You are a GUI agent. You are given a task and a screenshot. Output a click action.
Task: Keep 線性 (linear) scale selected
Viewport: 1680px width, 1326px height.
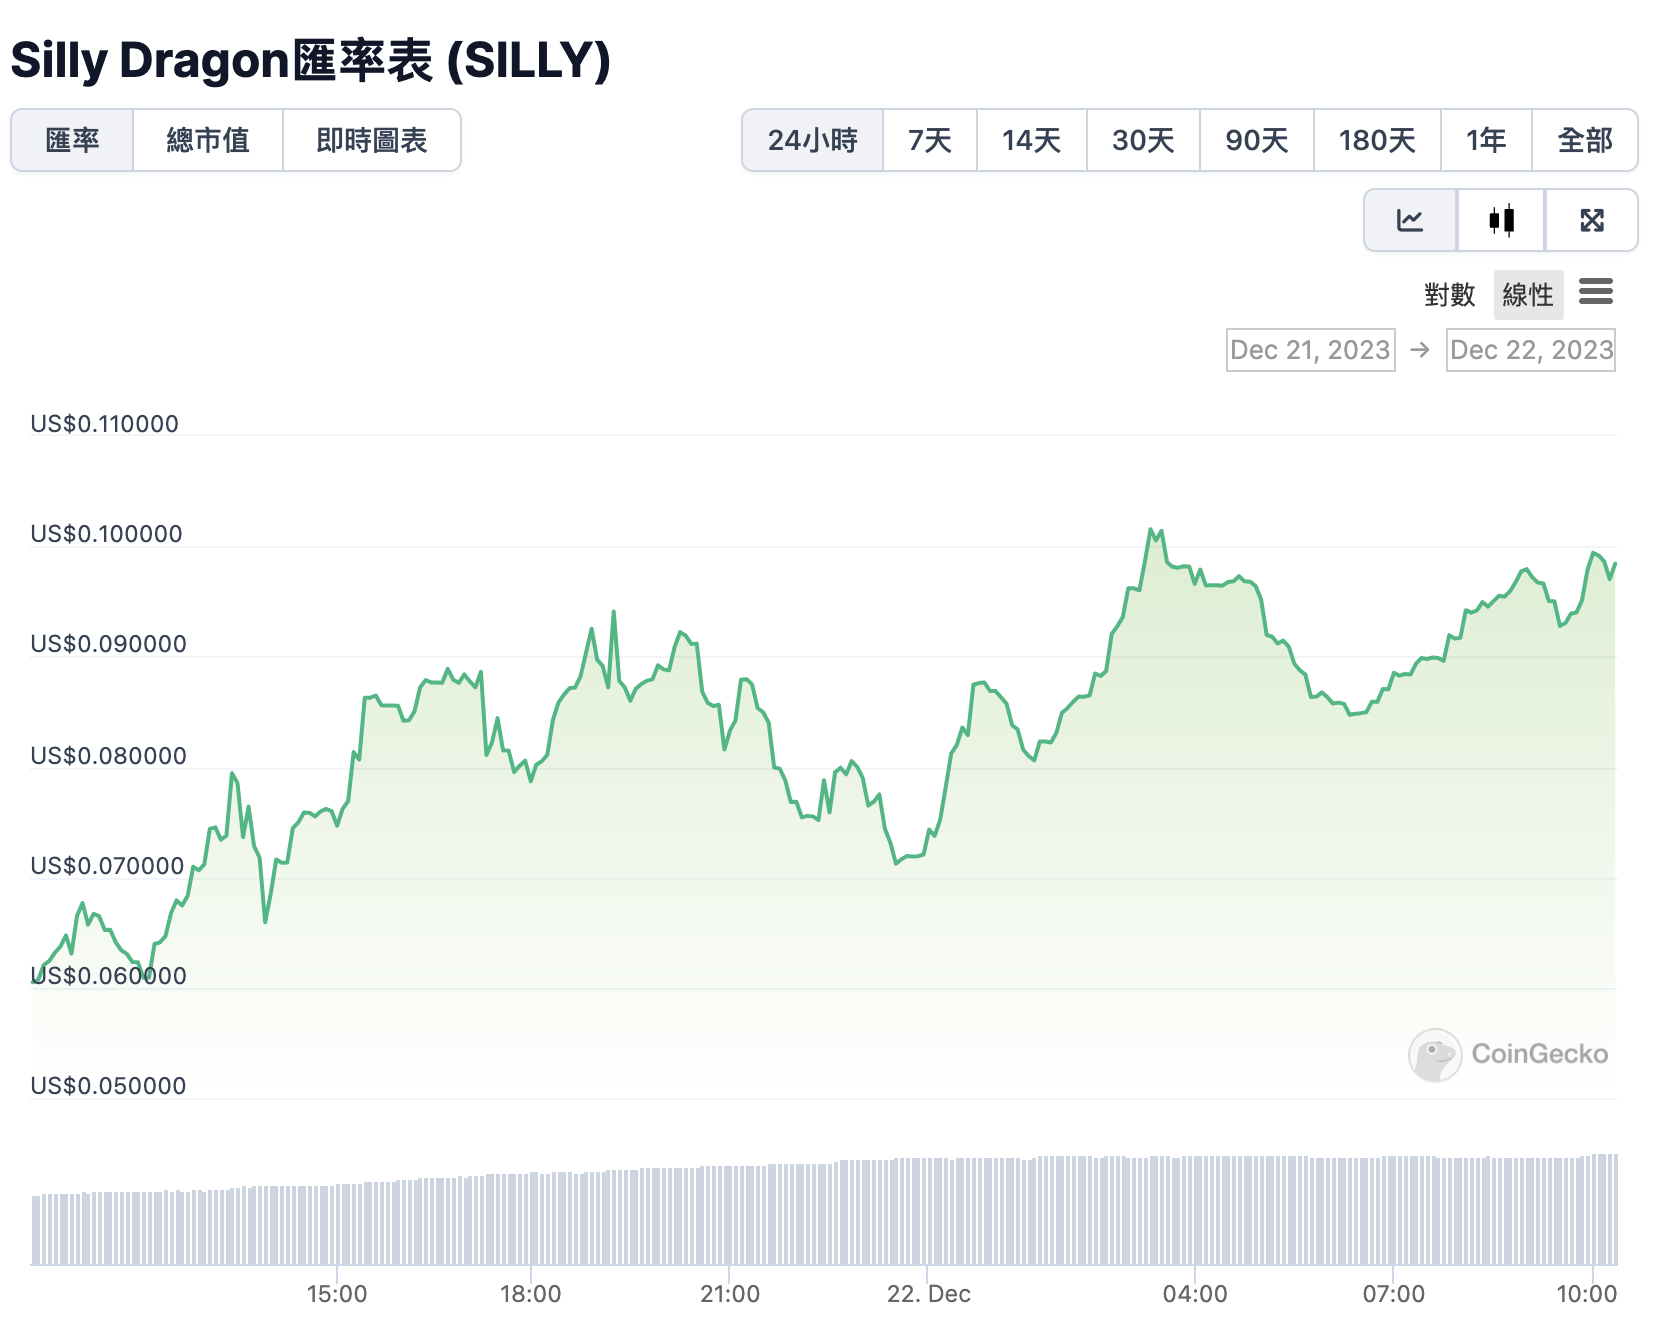click(x=1528, y=295)
